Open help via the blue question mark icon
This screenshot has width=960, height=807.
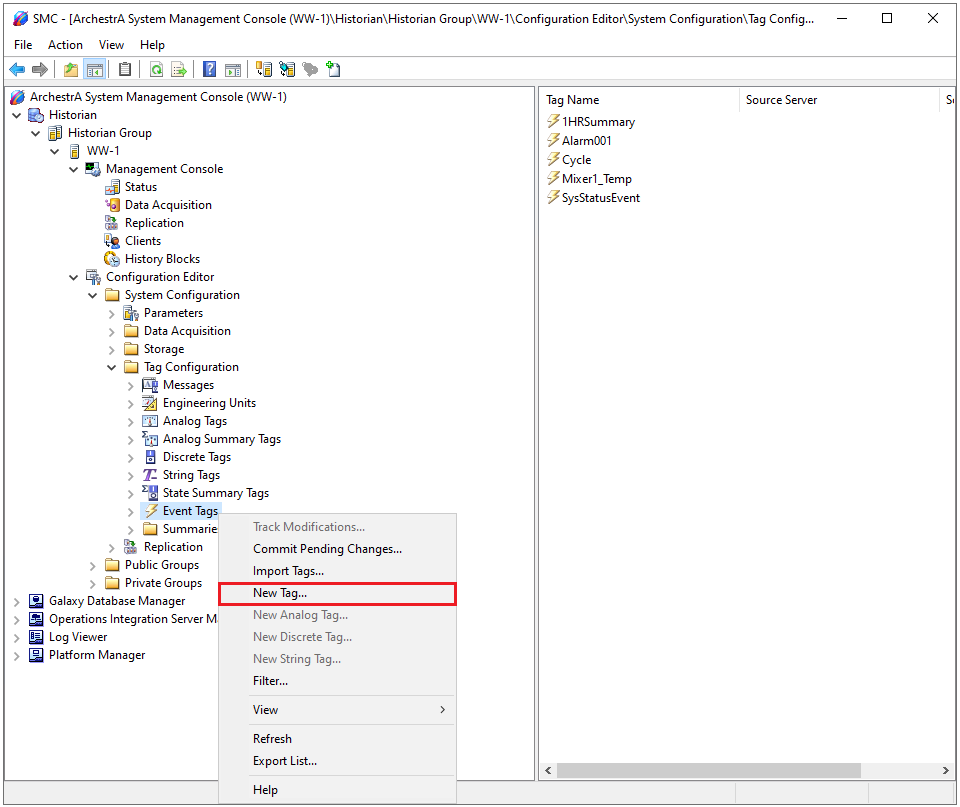click(x=209, y=70)
